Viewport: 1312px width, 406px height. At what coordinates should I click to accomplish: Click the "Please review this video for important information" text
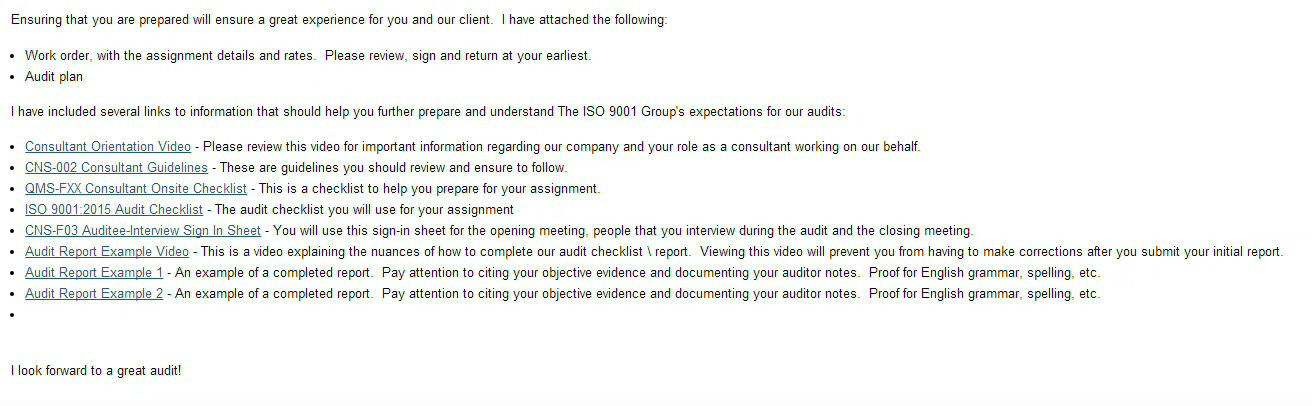point(562,147)
